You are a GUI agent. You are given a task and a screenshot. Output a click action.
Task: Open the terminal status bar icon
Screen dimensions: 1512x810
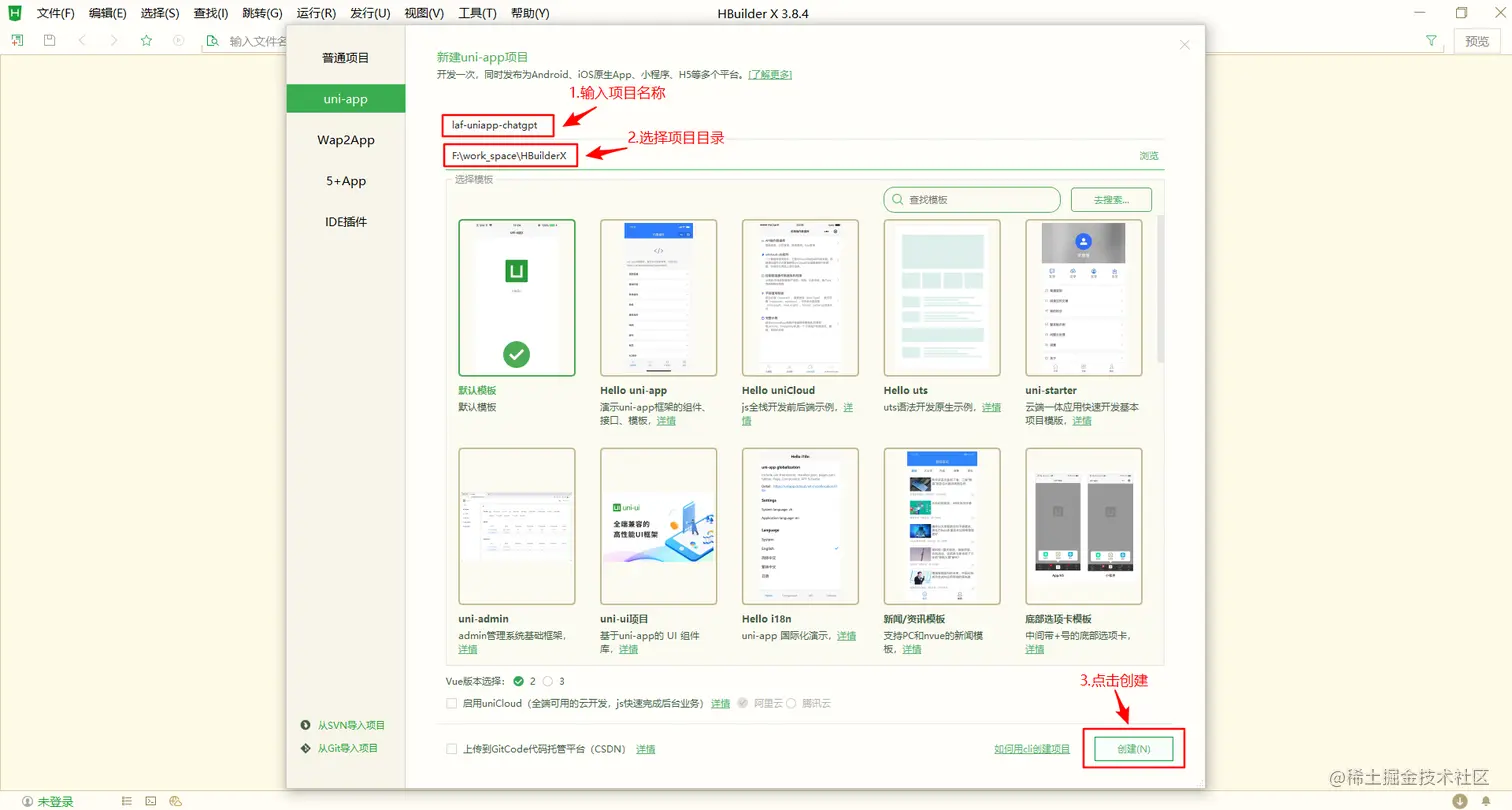pyautogui.click(x=151, y=801)
